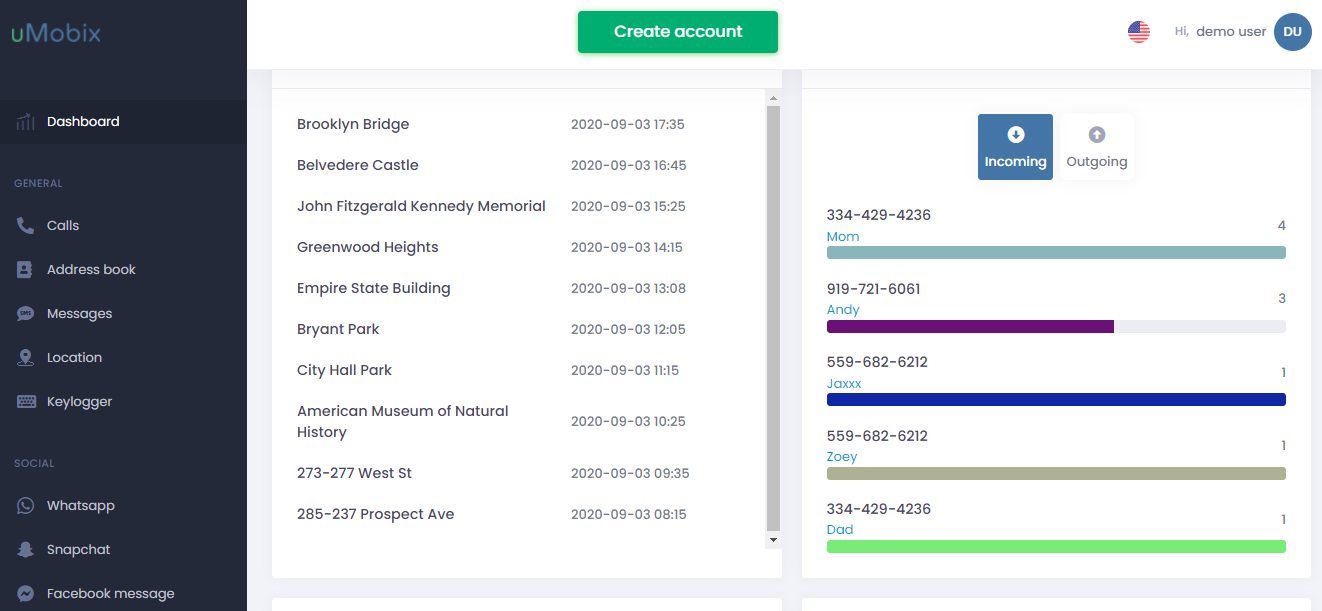Click scrollbar up arrow in locations list
Image resolution: width=1322 pixels, height=611 pixels.
coord(772,98)
